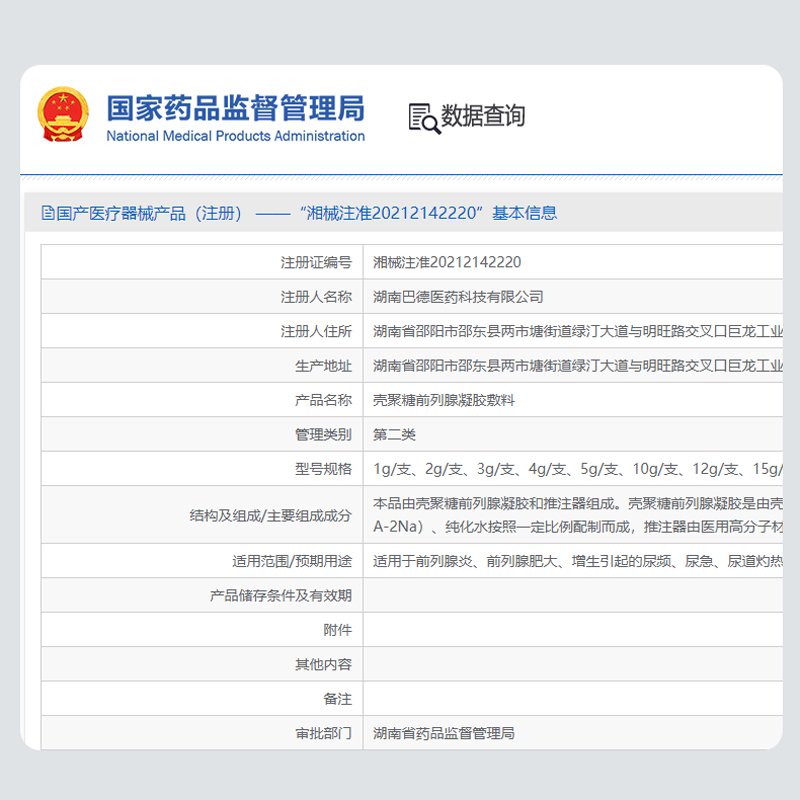Select text starting 本品由壳聚糖前列腺凝胶
Screen dimensions: 800x800
578,504
